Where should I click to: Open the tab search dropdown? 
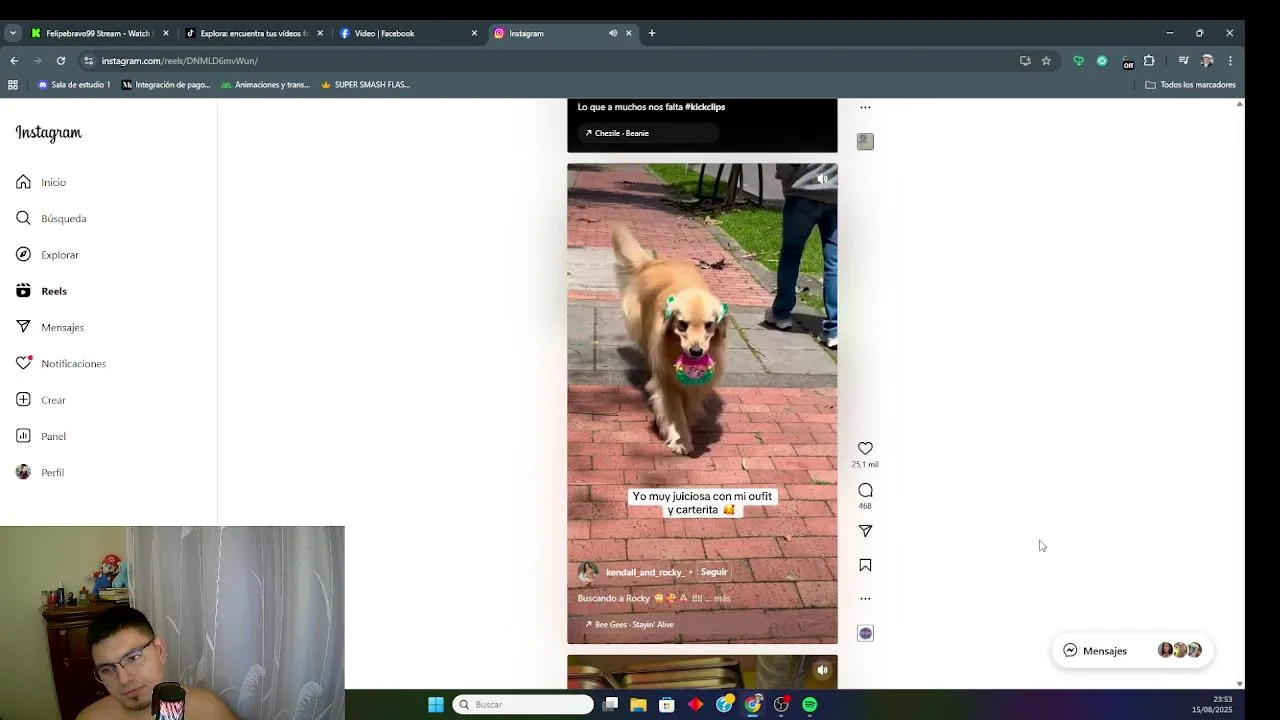pyautogui.click(x=12, y=33)
